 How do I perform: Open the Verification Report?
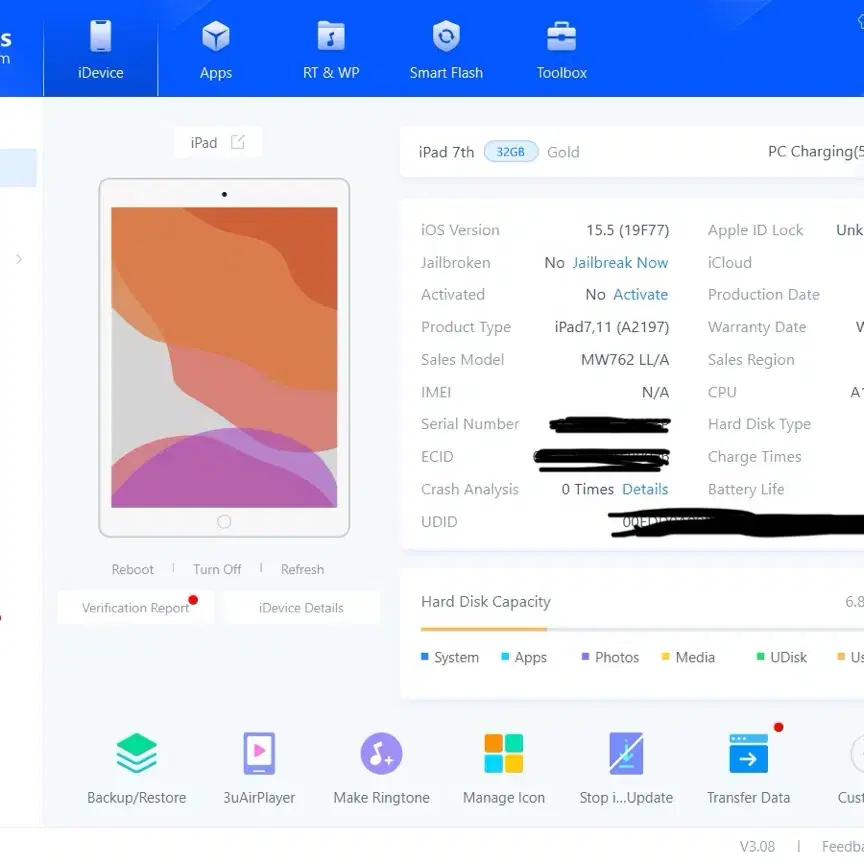(x=136, y=608)
